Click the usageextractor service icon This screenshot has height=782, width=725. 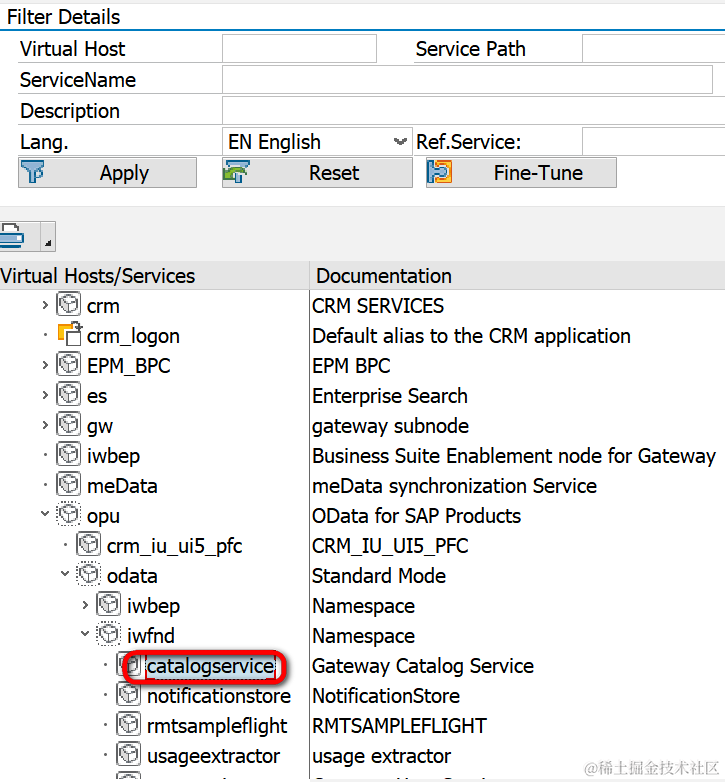click(129, 755)
